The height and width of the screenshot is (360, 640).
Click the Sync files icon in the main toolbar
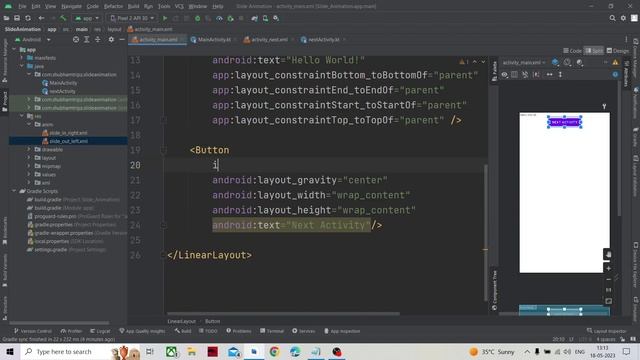pyautogui.click(x=28, y=18)
